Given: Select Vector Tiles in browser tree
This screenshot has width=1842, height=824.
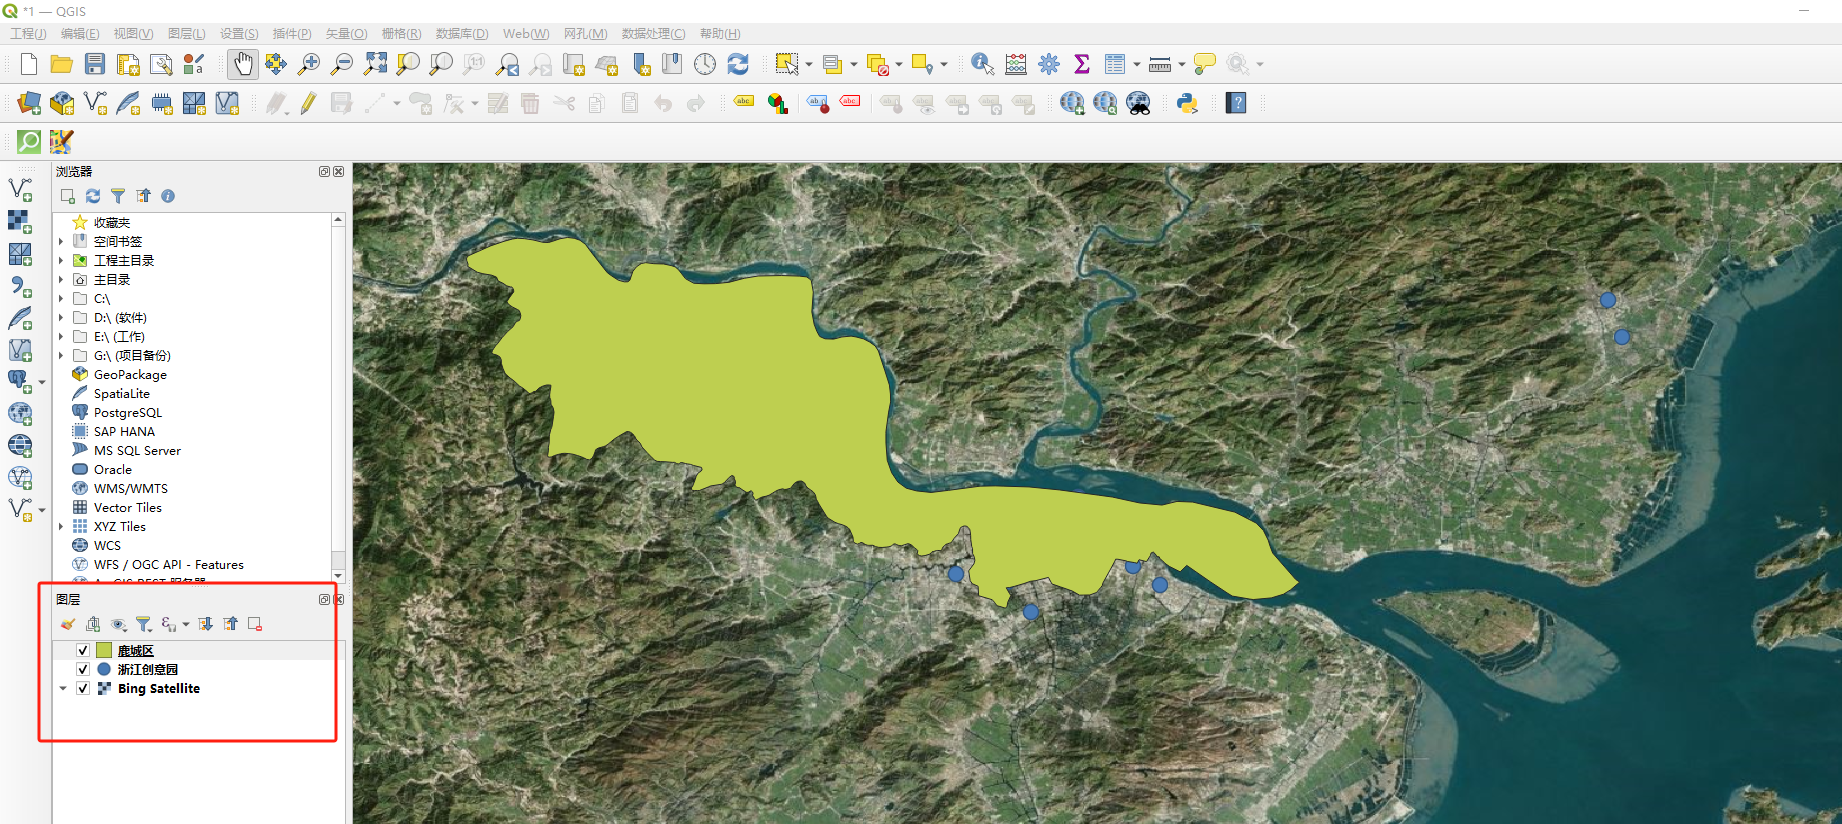Looking at the screenshot, I should pos(128,507).
